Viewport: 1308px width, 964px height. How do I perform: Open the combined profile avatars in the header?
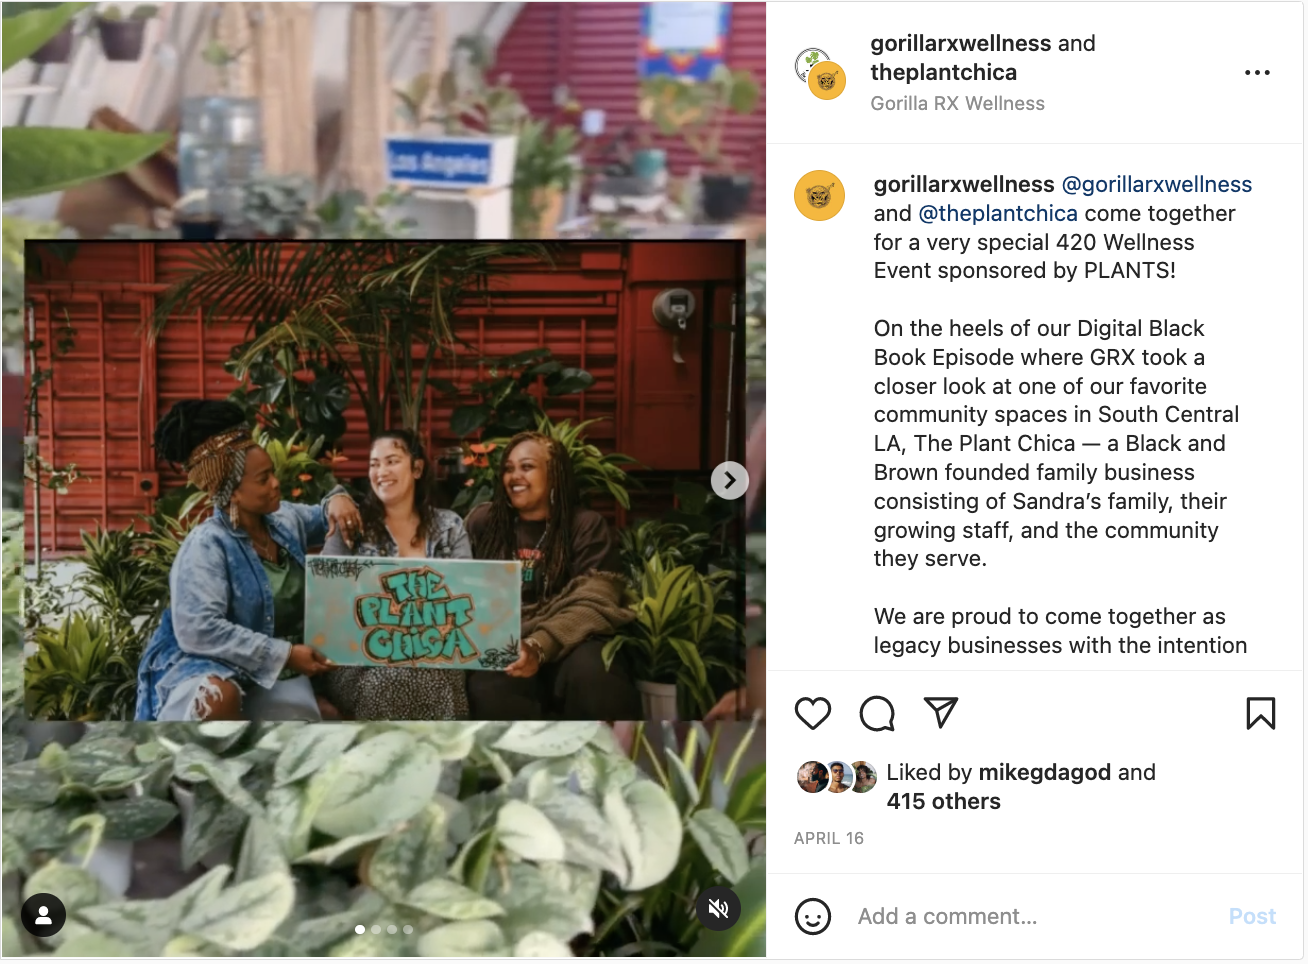coord(821,74)
